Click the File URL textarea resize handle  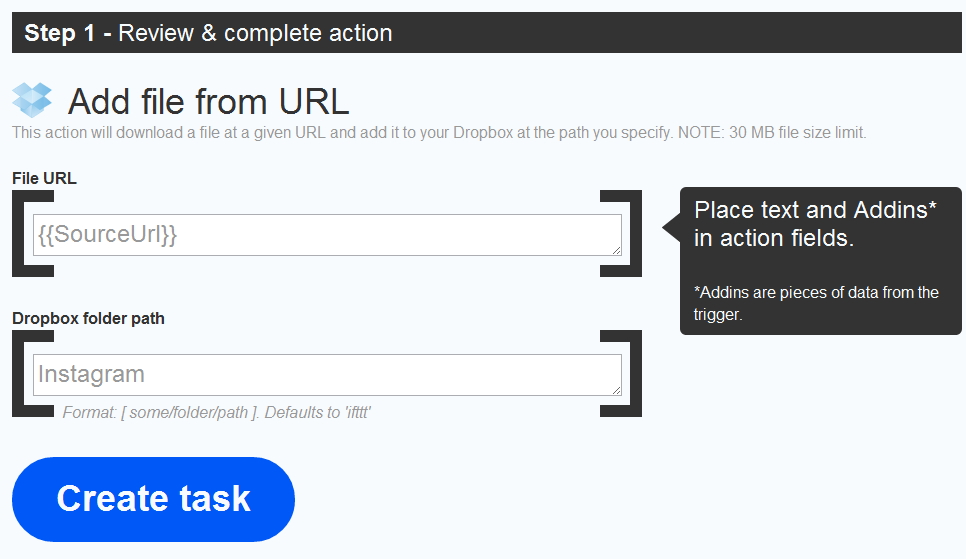coord(616,249)
